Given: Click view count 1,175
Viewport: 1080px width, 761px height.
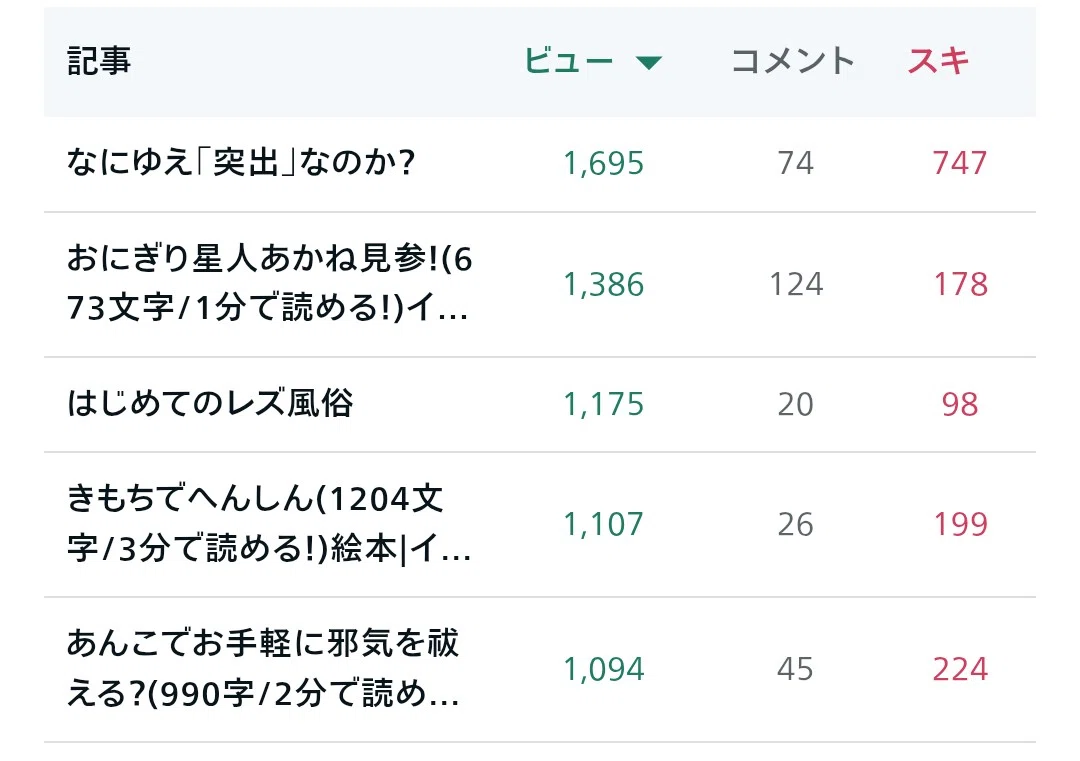Looking at the screenshot, I should [x=603, y=404].
